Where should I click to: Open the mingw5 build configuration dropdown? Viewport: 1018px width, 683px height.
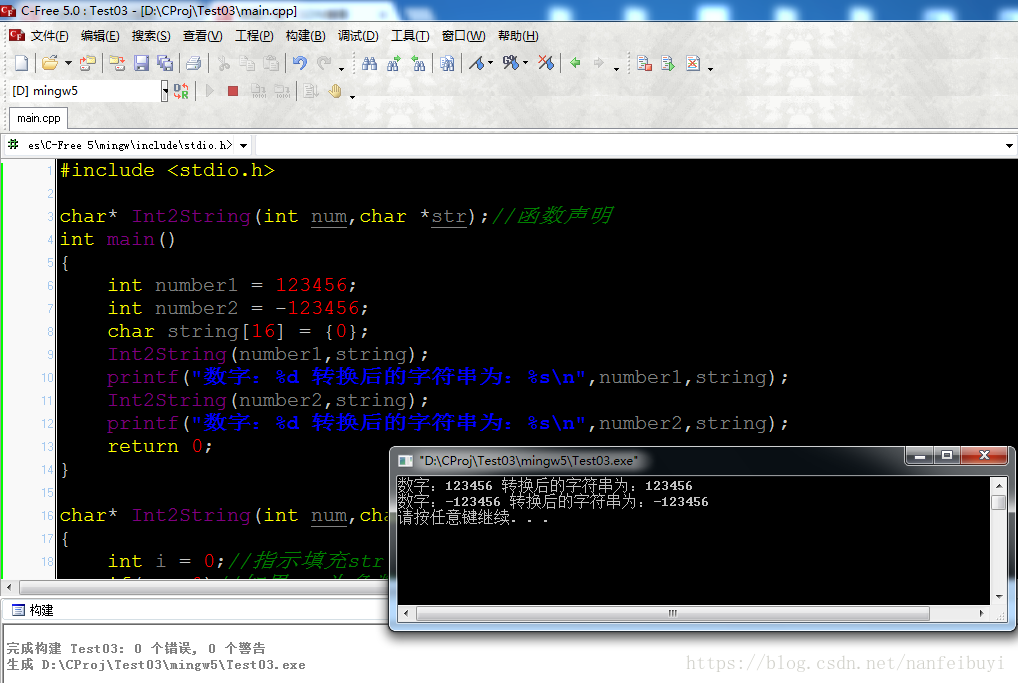(165, 91)
